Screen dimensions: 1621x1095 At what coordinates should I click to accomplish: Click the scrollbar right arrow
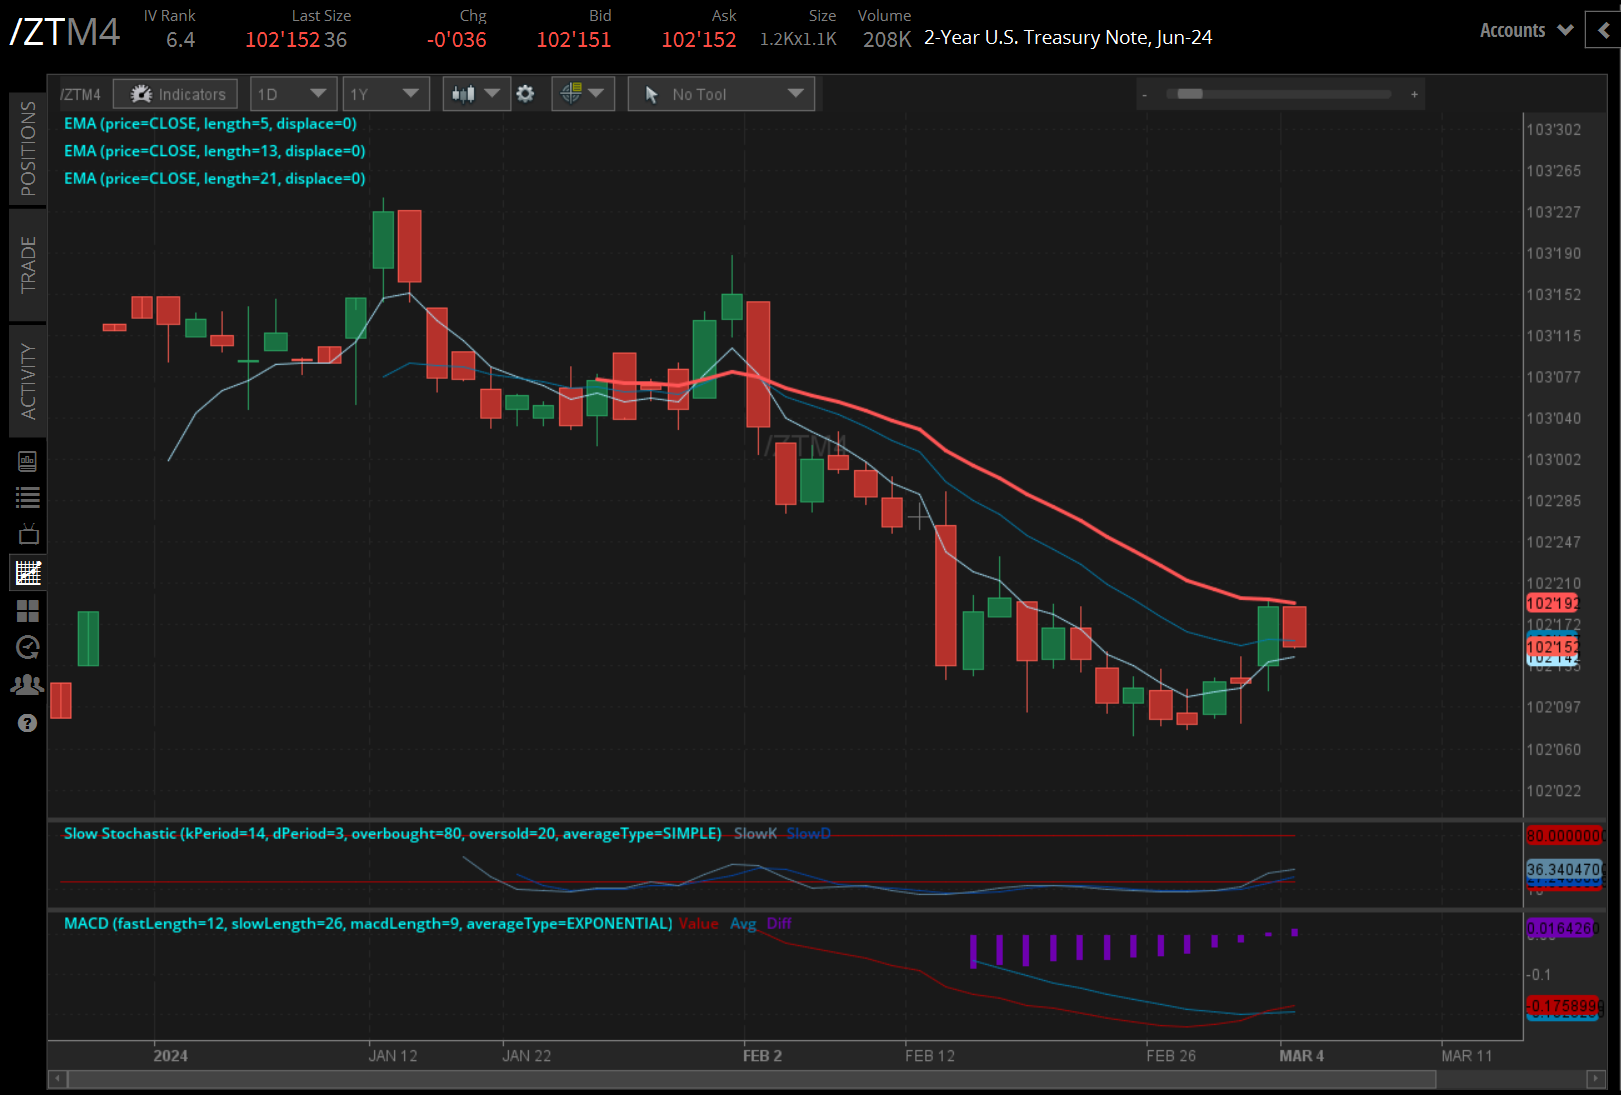point(1596,1079)
